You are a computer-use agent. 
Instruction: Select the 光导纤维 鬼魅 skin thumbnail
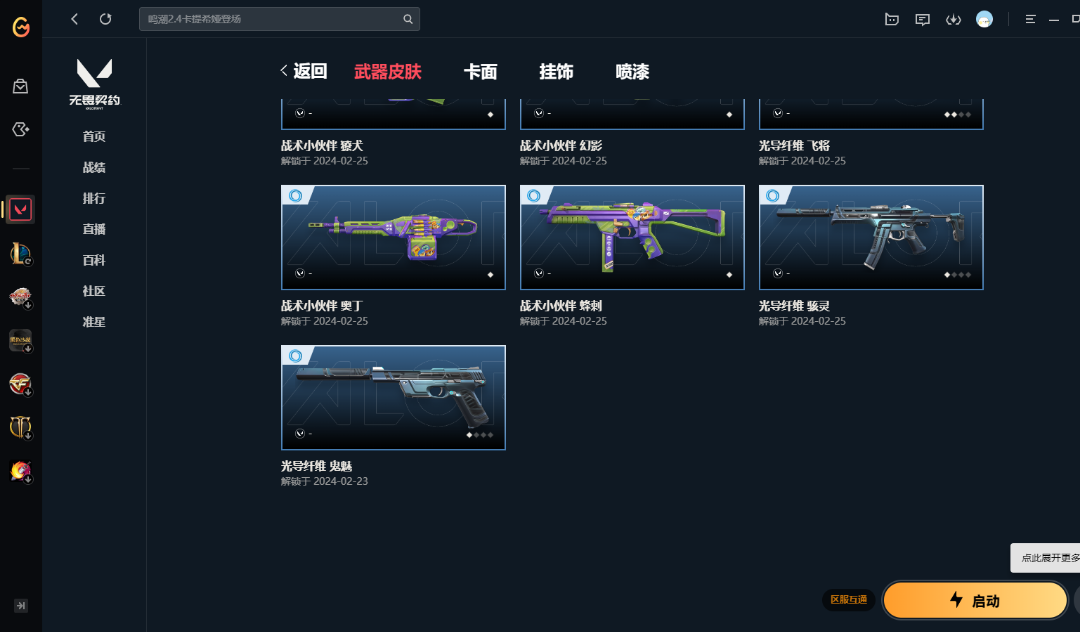pyautogui.click(x=393, y=398)
